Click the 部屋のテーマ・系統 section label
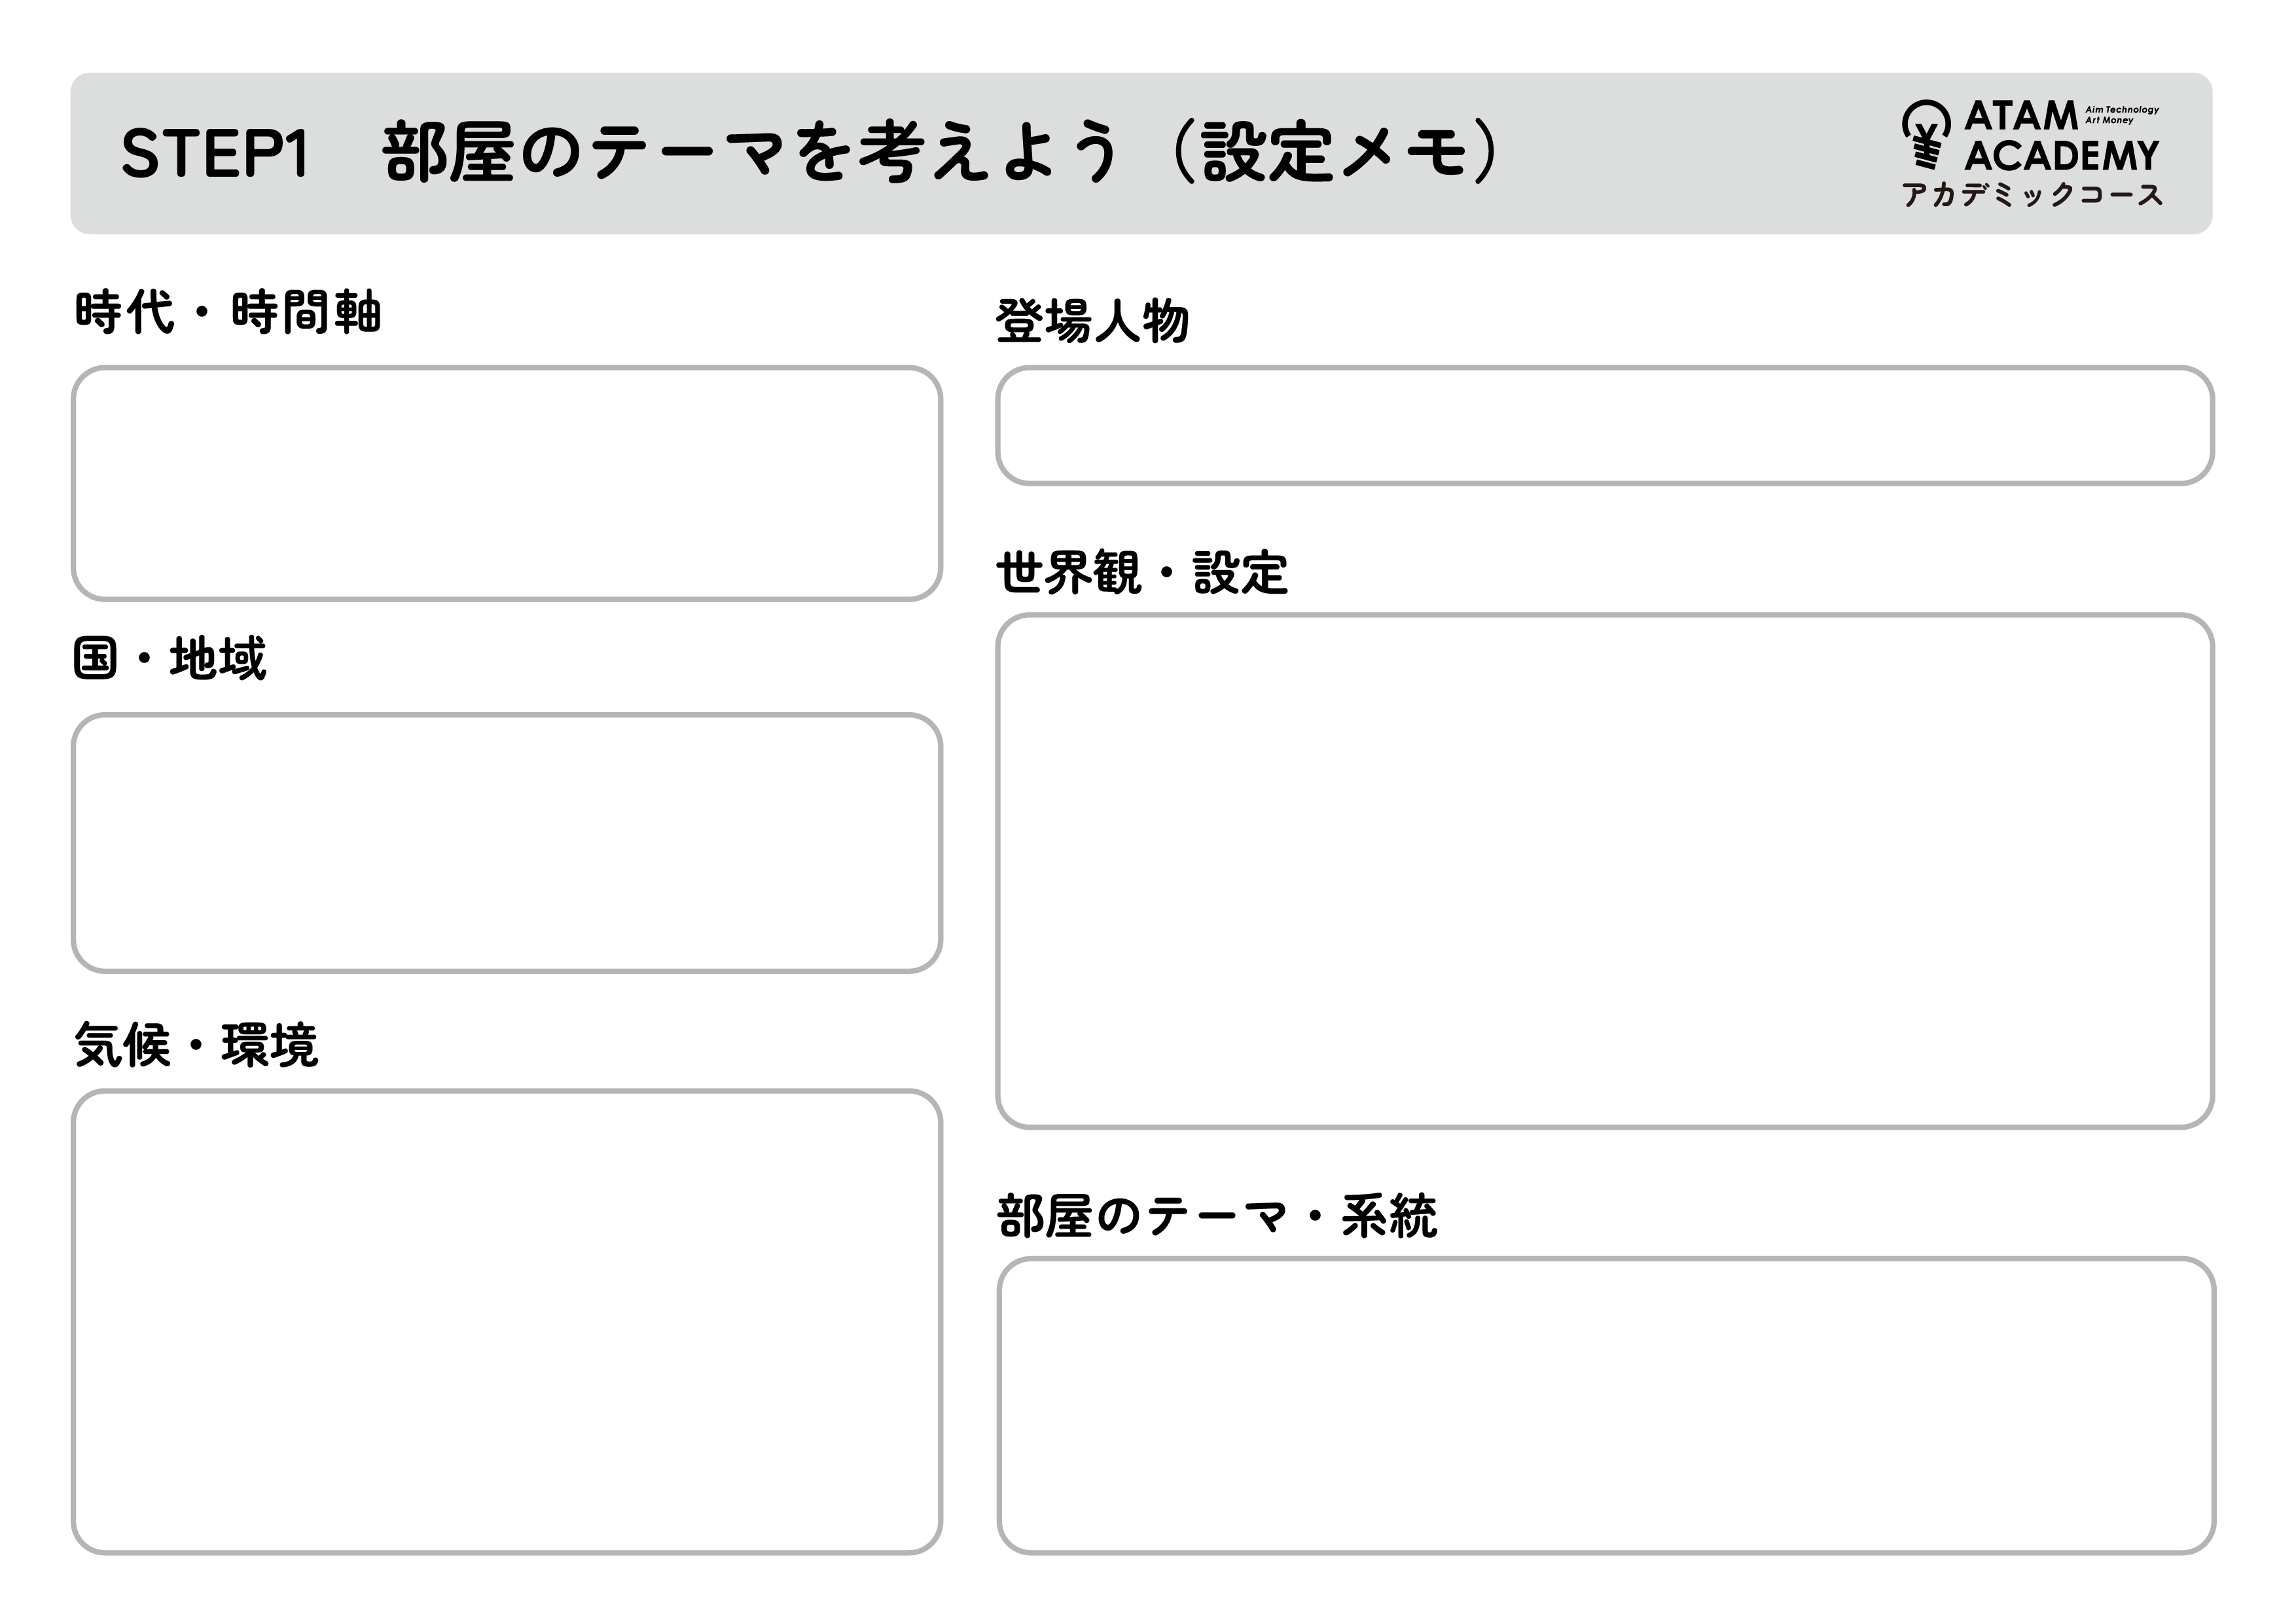2296x1624 pixels. coord(1217,1217)
